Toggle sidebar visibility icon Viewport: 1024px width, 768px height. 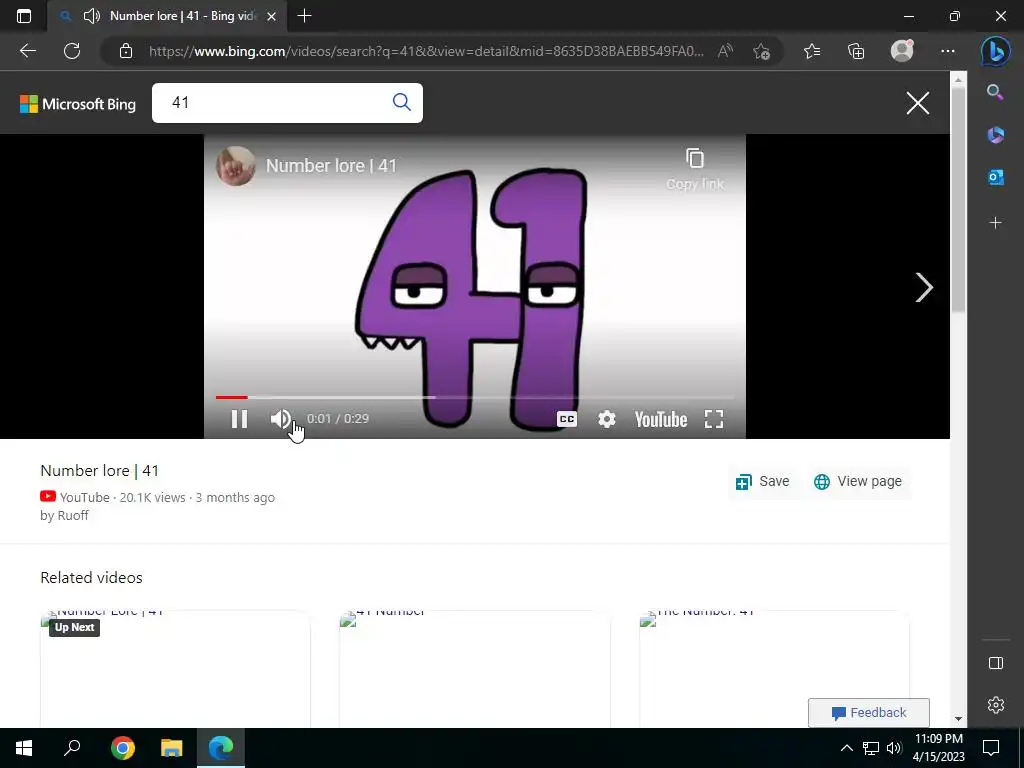tap(995, 664)
